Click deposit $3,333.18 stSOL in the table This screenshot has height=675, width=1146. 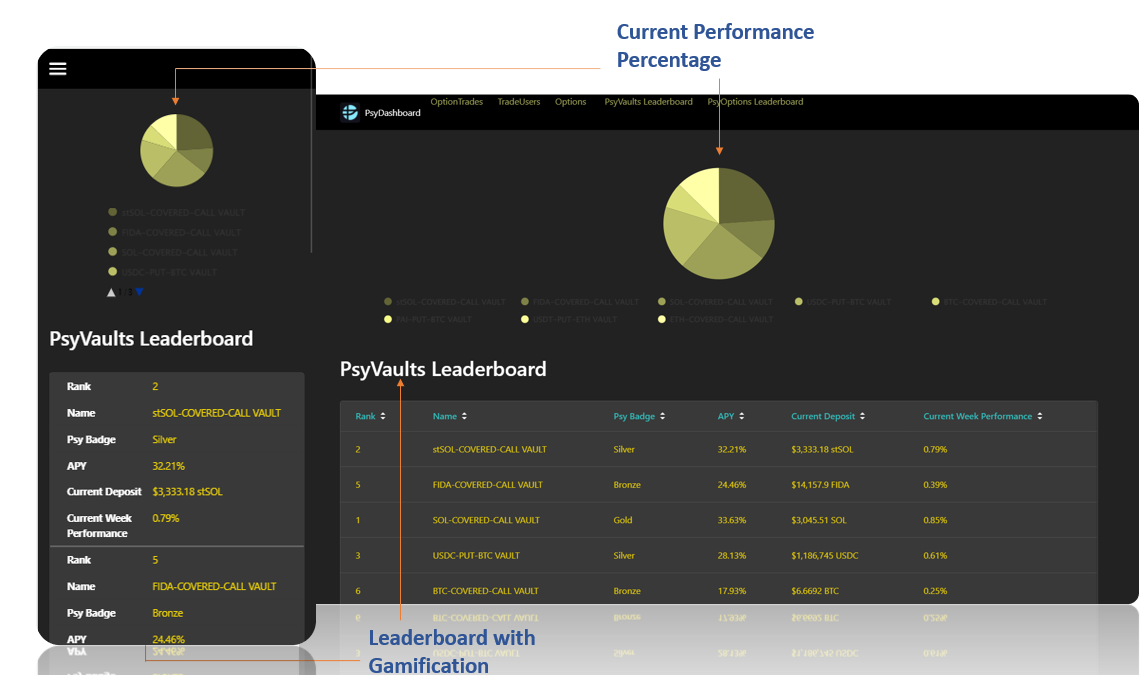coord(822,449)
